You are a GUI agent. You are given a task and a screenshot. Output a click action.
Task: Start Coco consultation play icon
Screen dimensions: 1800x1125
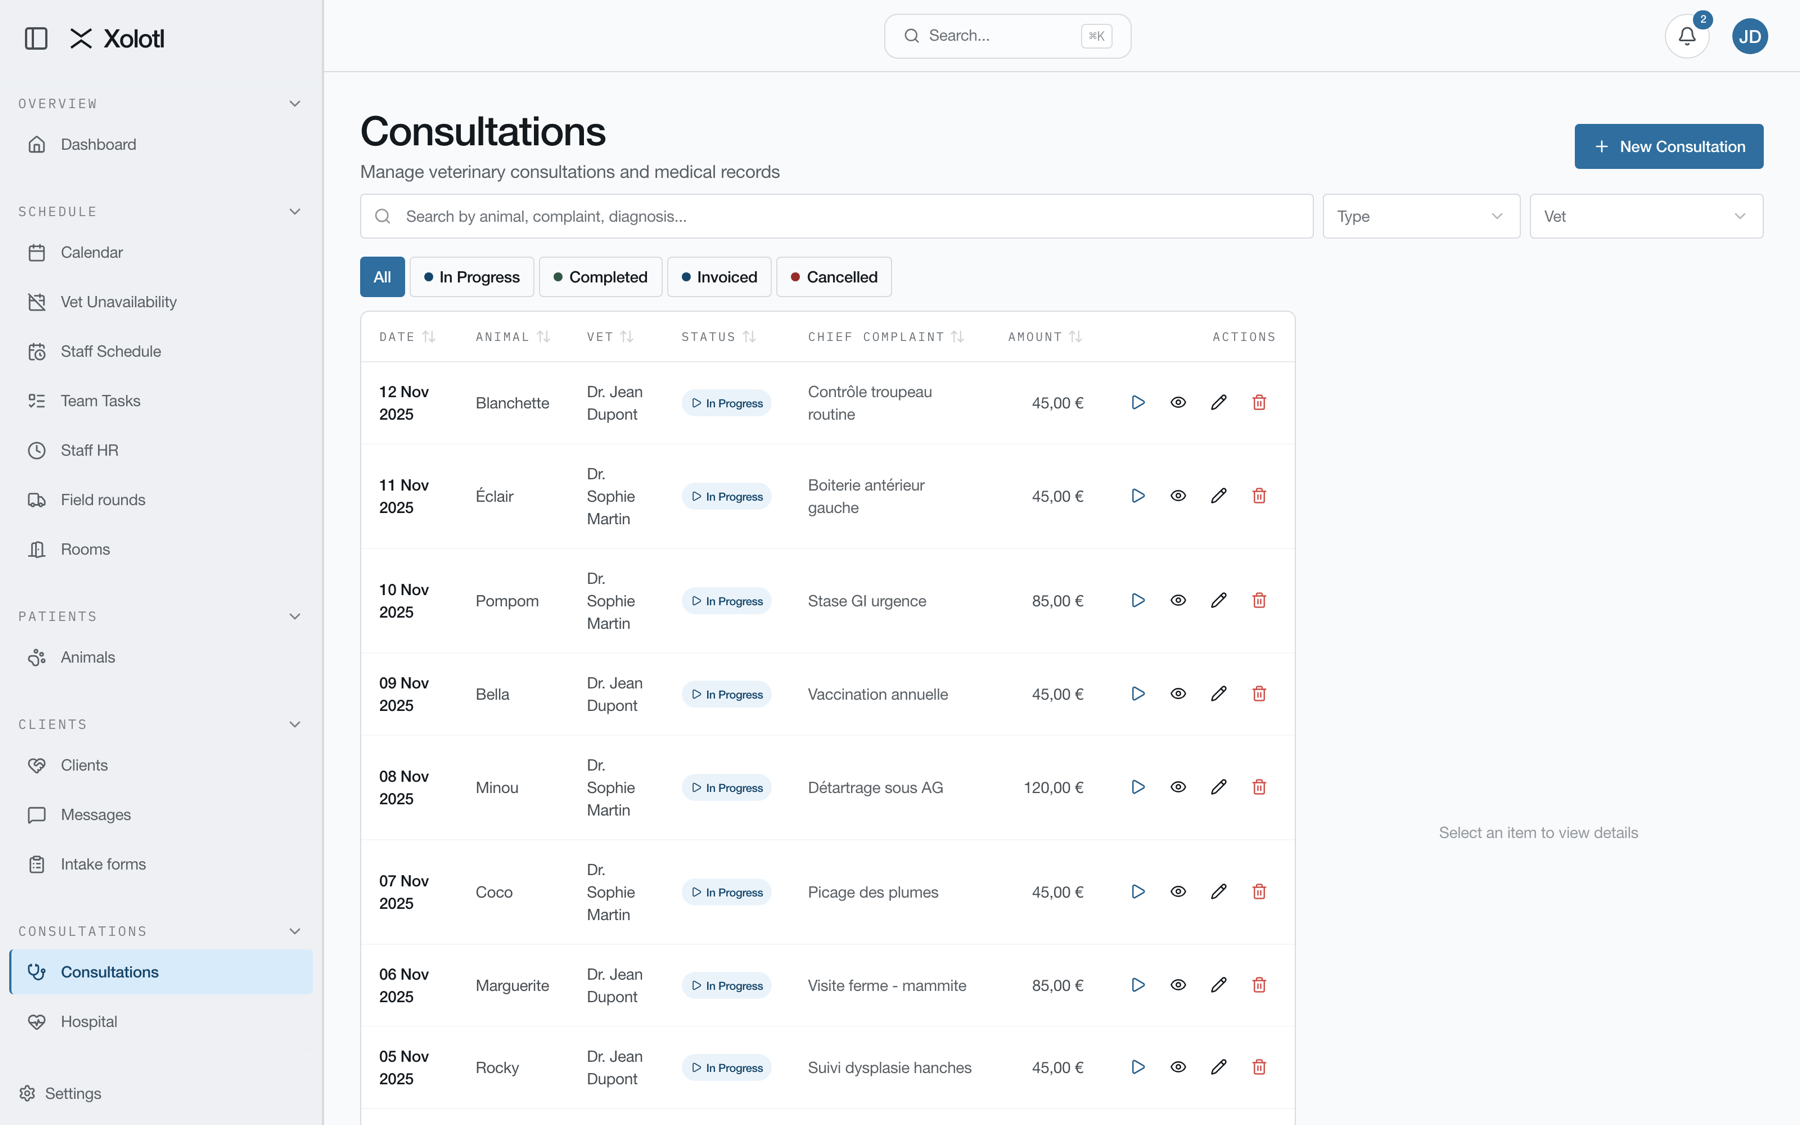point(1138,892)
